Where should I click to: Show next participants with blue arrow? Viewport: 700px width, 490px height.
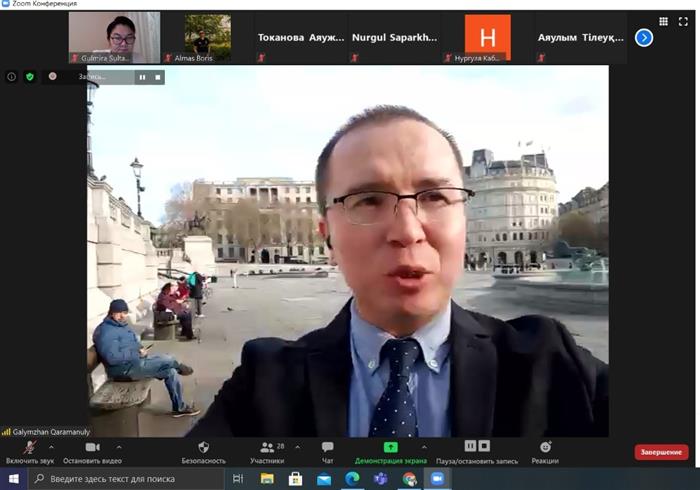pyautogui.click(x=644, y=37)
